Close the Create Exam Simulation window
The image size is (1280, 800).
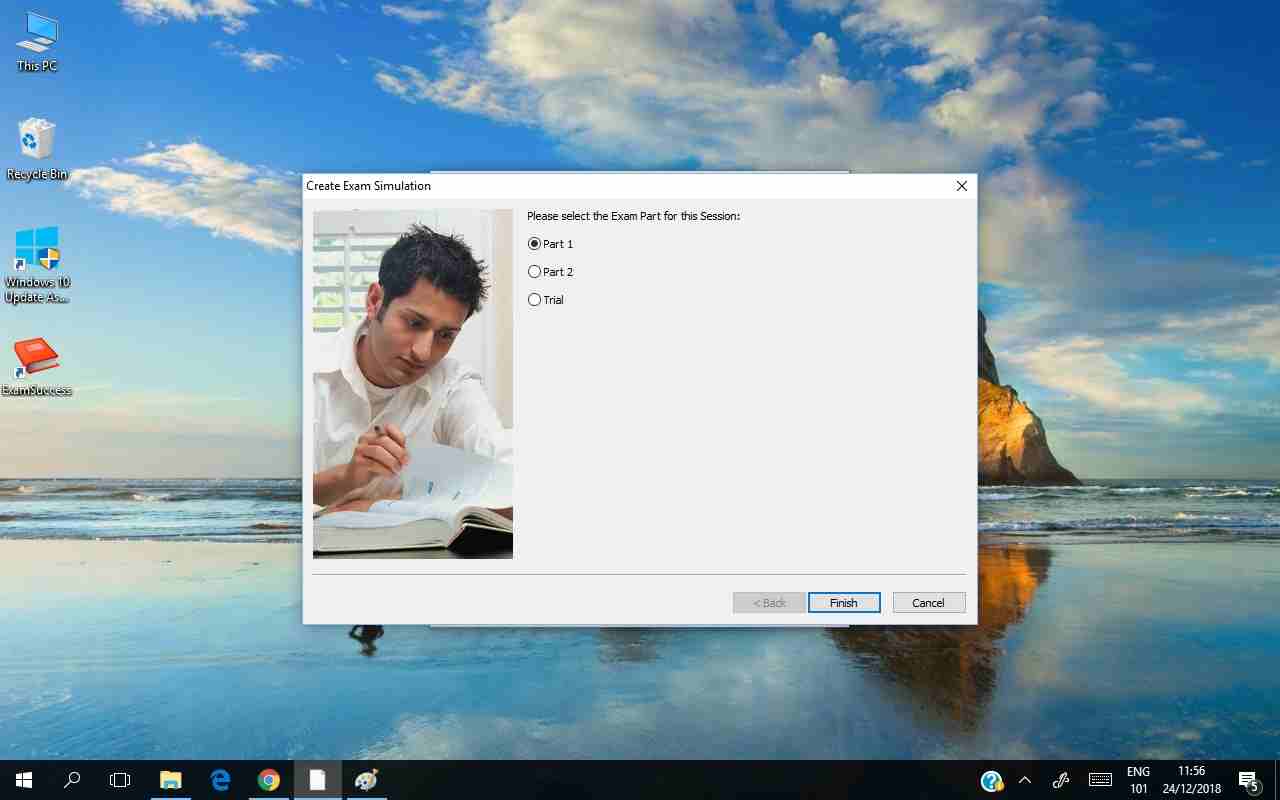pyautogui.click(x=961, y=186)
